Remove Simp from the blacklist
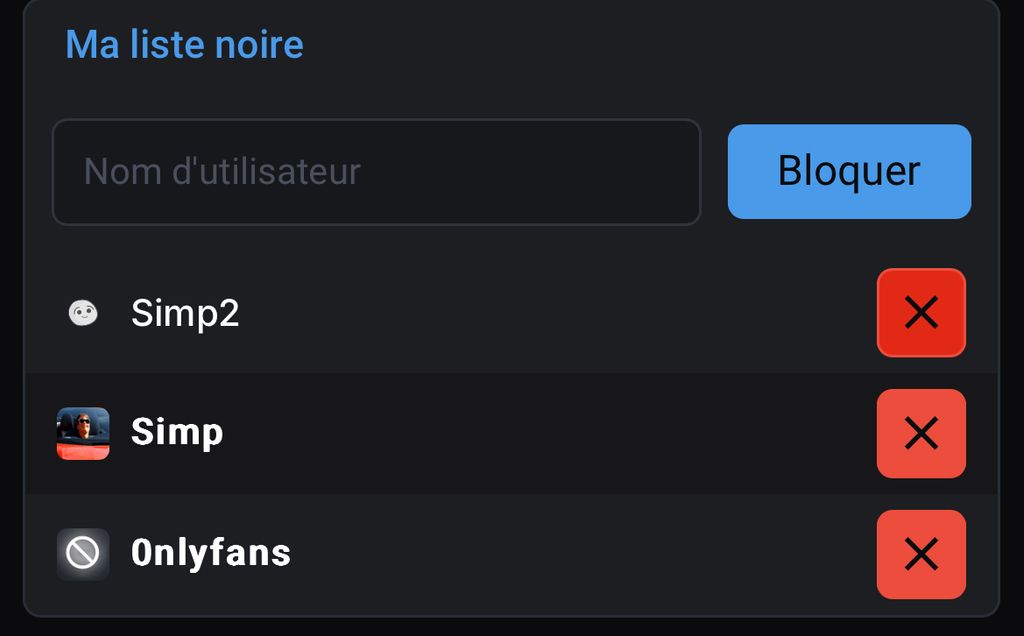 [x=921, y=434]
